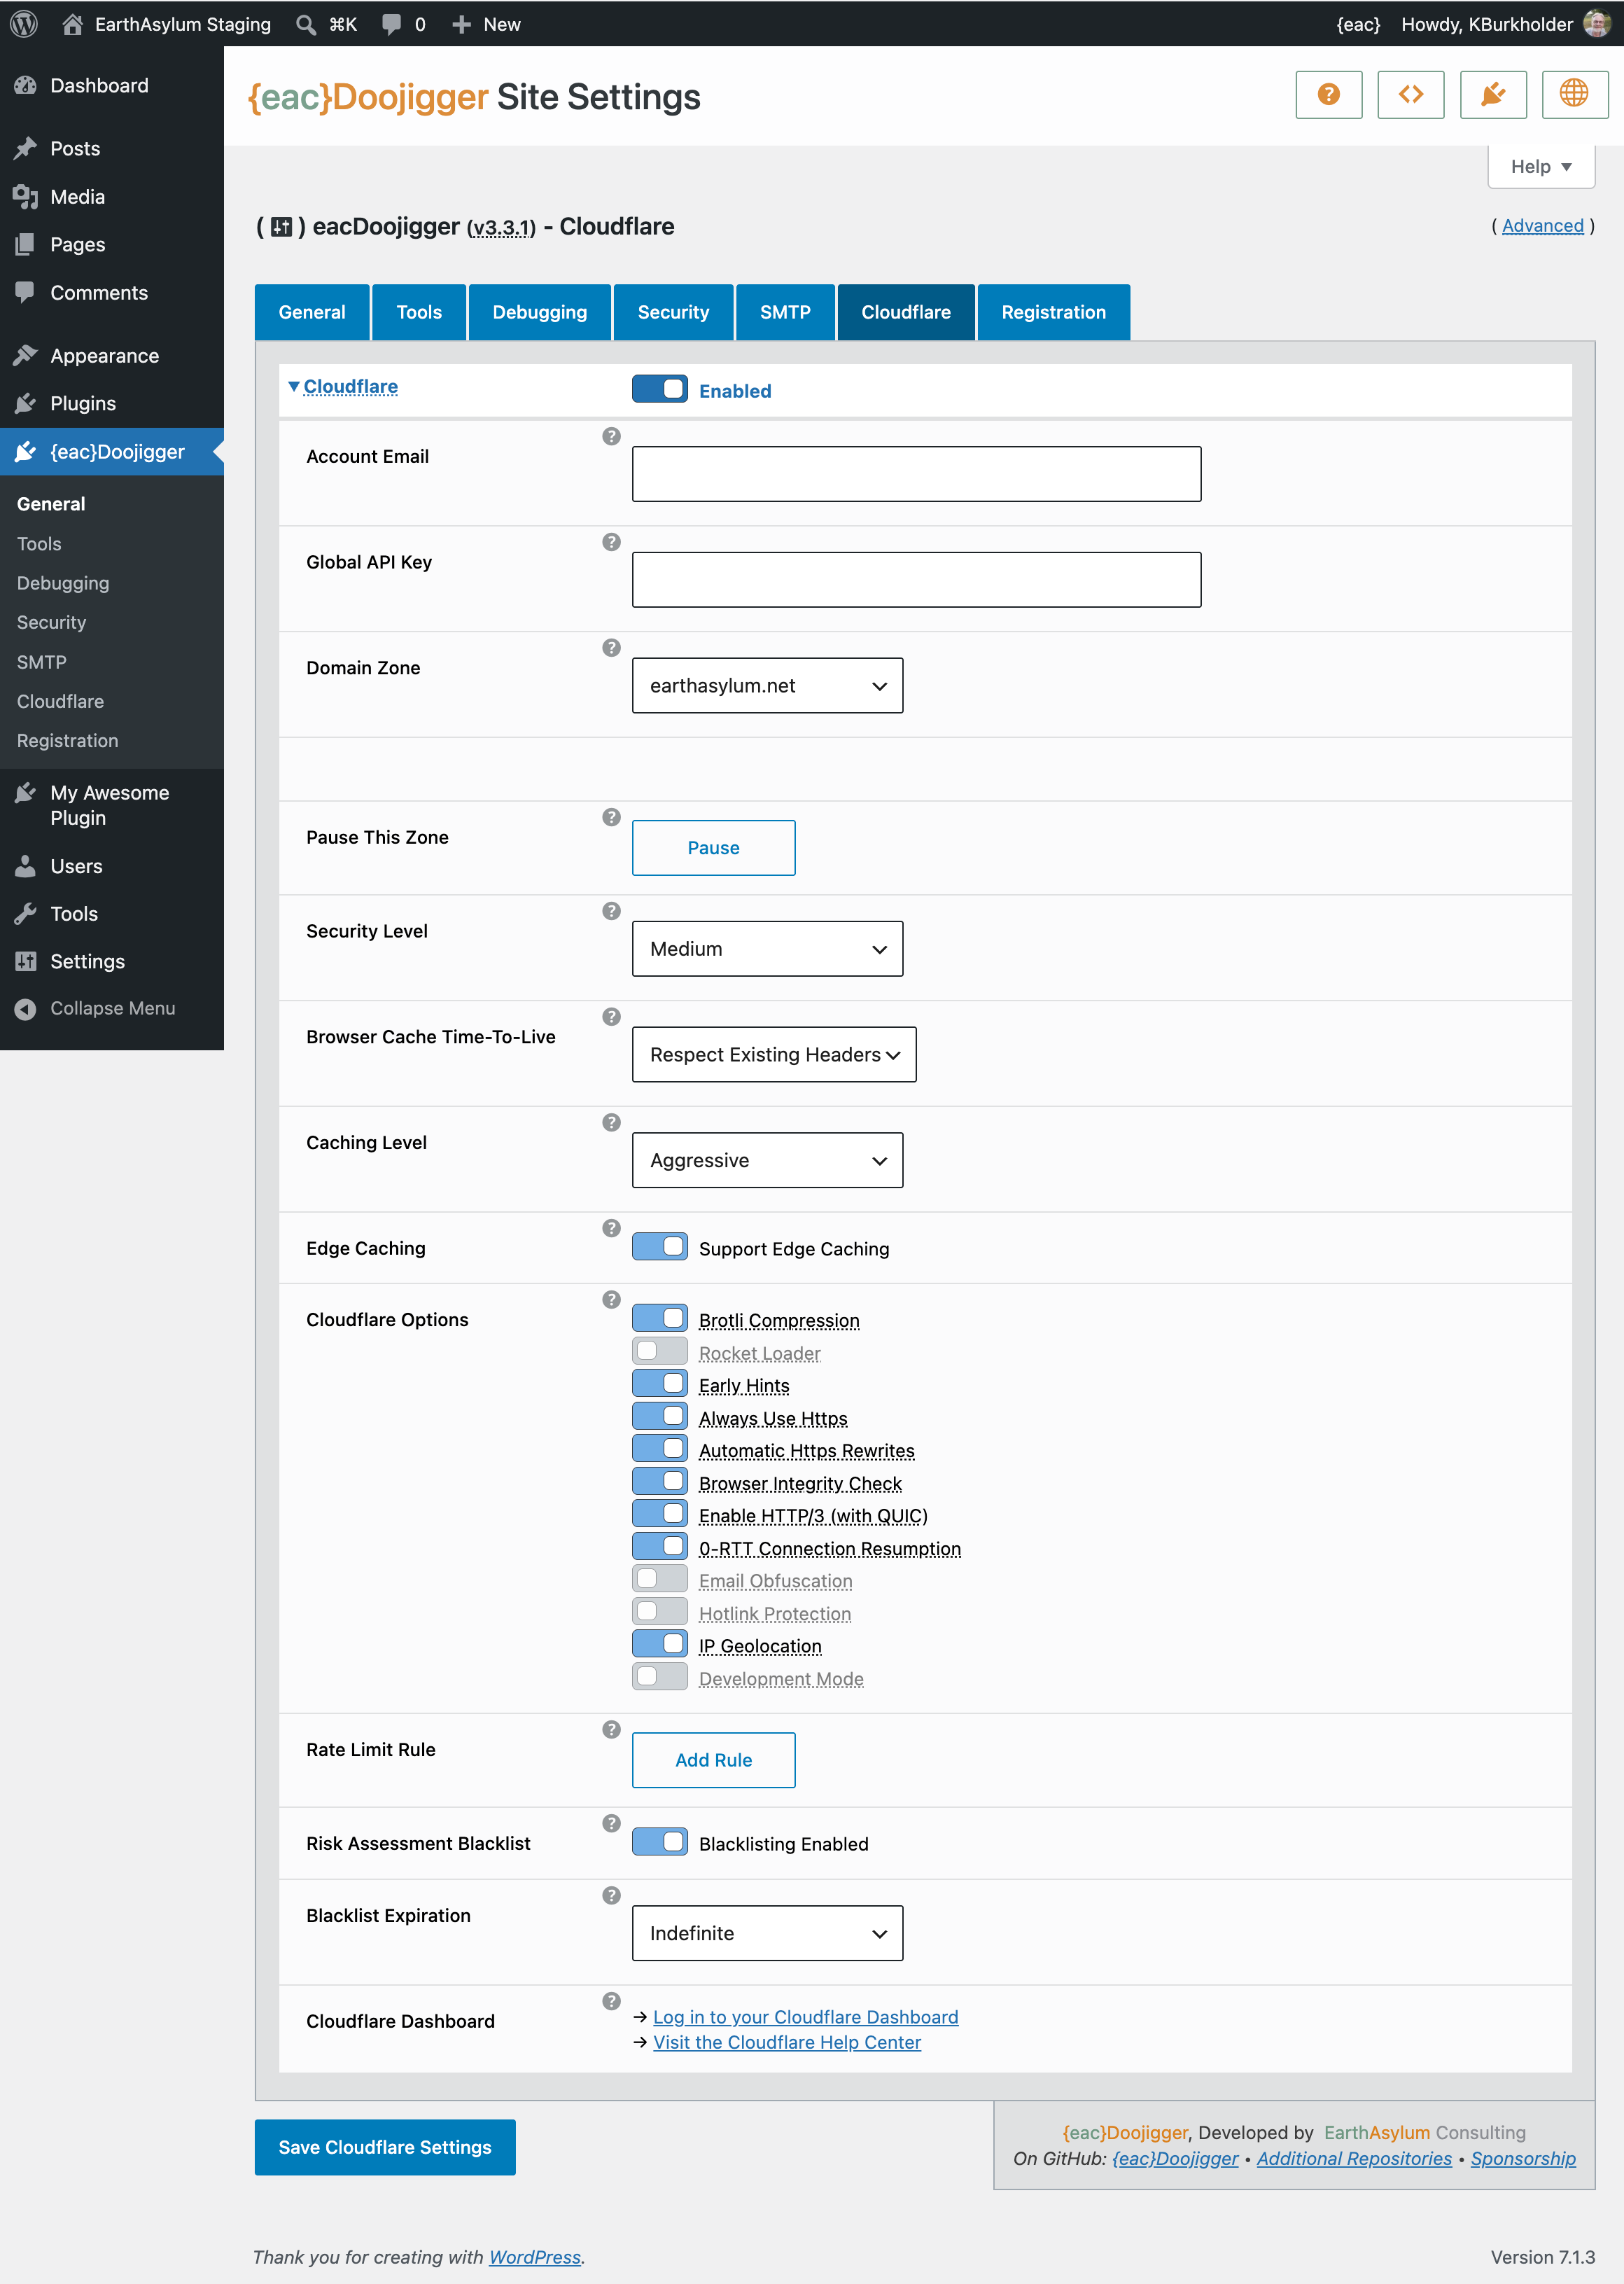1624x2284 pixels.
Task: Click the help icon next to Security Level
Action: (x=611, y=912)
